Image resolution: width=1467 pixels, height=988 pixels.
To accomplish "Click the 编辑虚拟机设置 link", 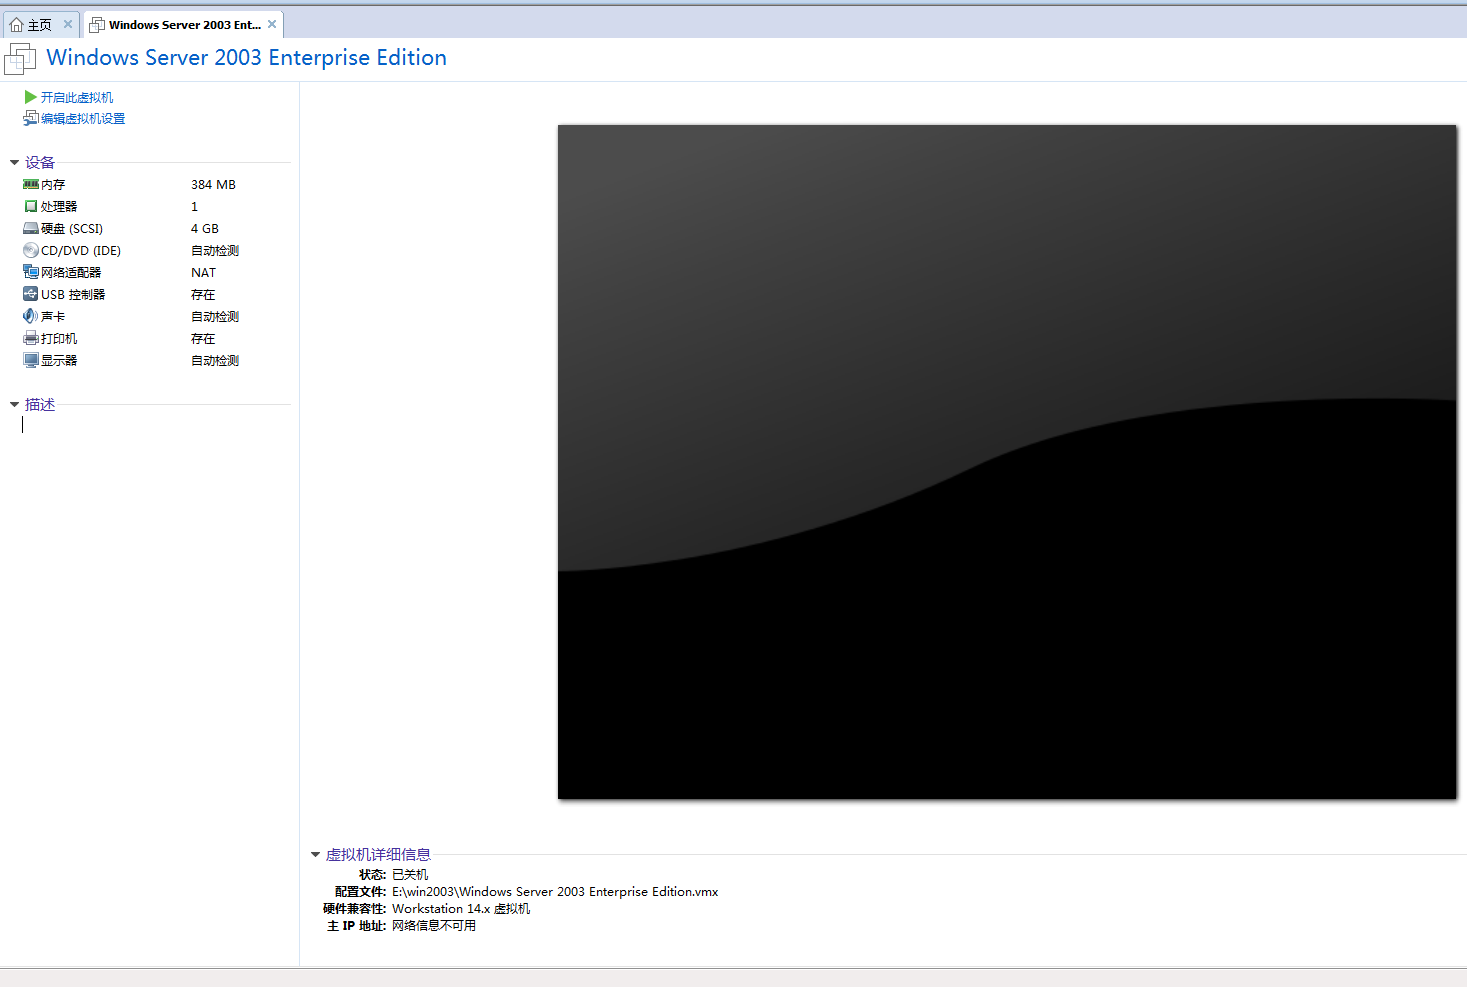I will point(83,118).
